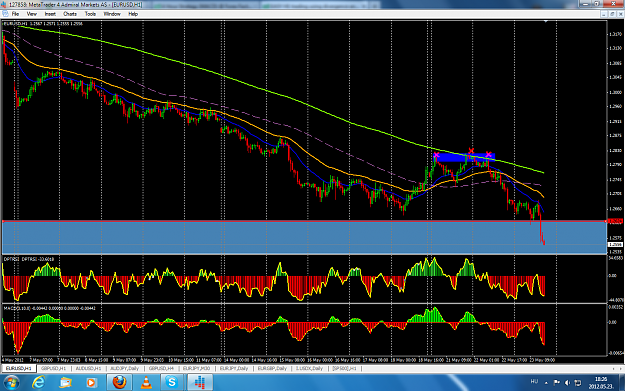Click the current price label on the axis
This screenshot has height=391, width=625.
tap(615, 244)
